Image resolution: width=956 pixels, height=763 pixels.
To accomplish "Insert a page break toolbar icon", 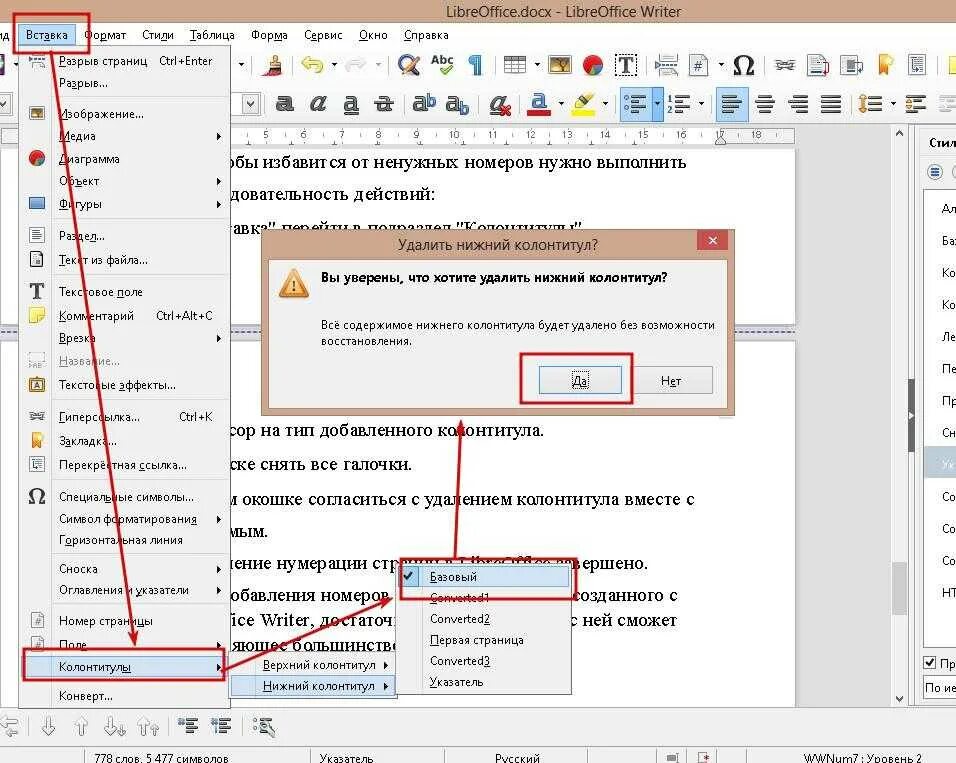I will (666, 65).
